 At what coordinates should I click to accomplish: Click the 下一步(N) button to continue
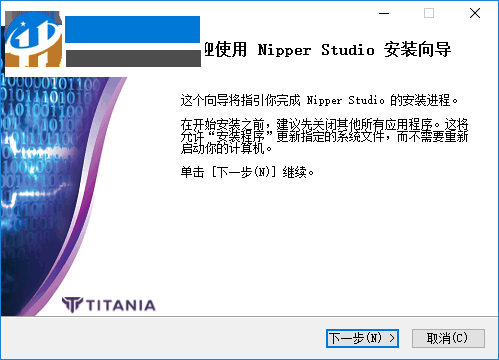362,338
